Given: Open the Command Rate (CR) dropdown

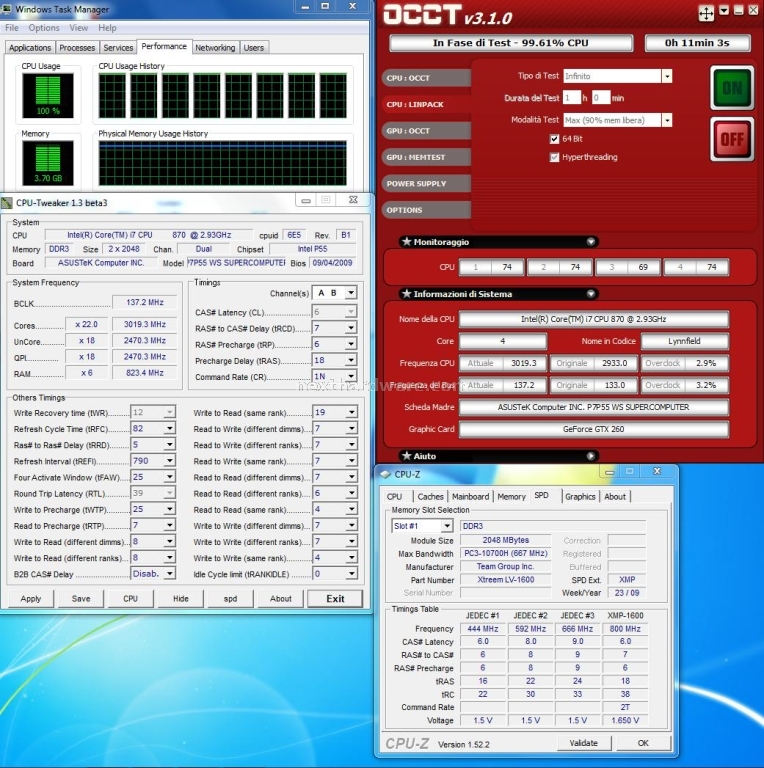Looking at the screenshot, I should pos(351,376).
